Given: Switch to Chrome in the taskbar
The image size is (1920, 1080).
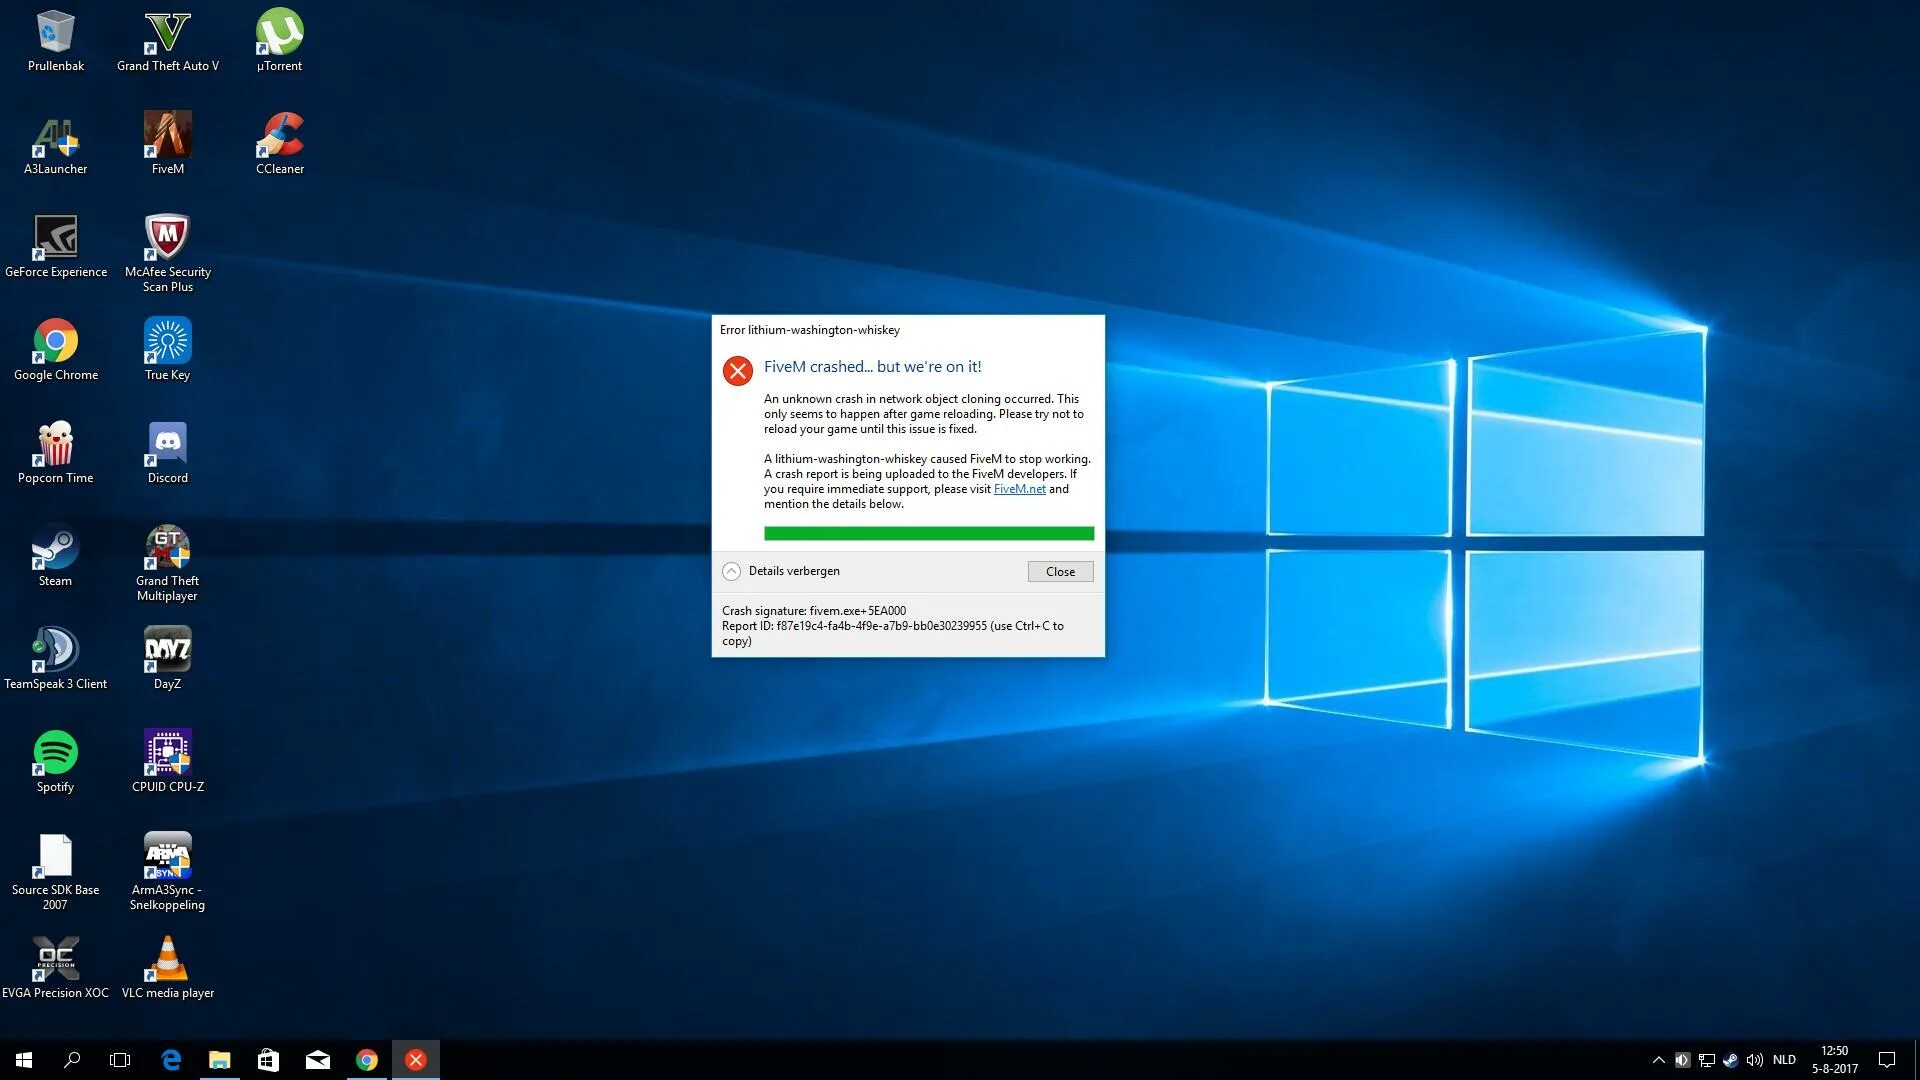Looking at the screenshot, I should click(367, 1060).
